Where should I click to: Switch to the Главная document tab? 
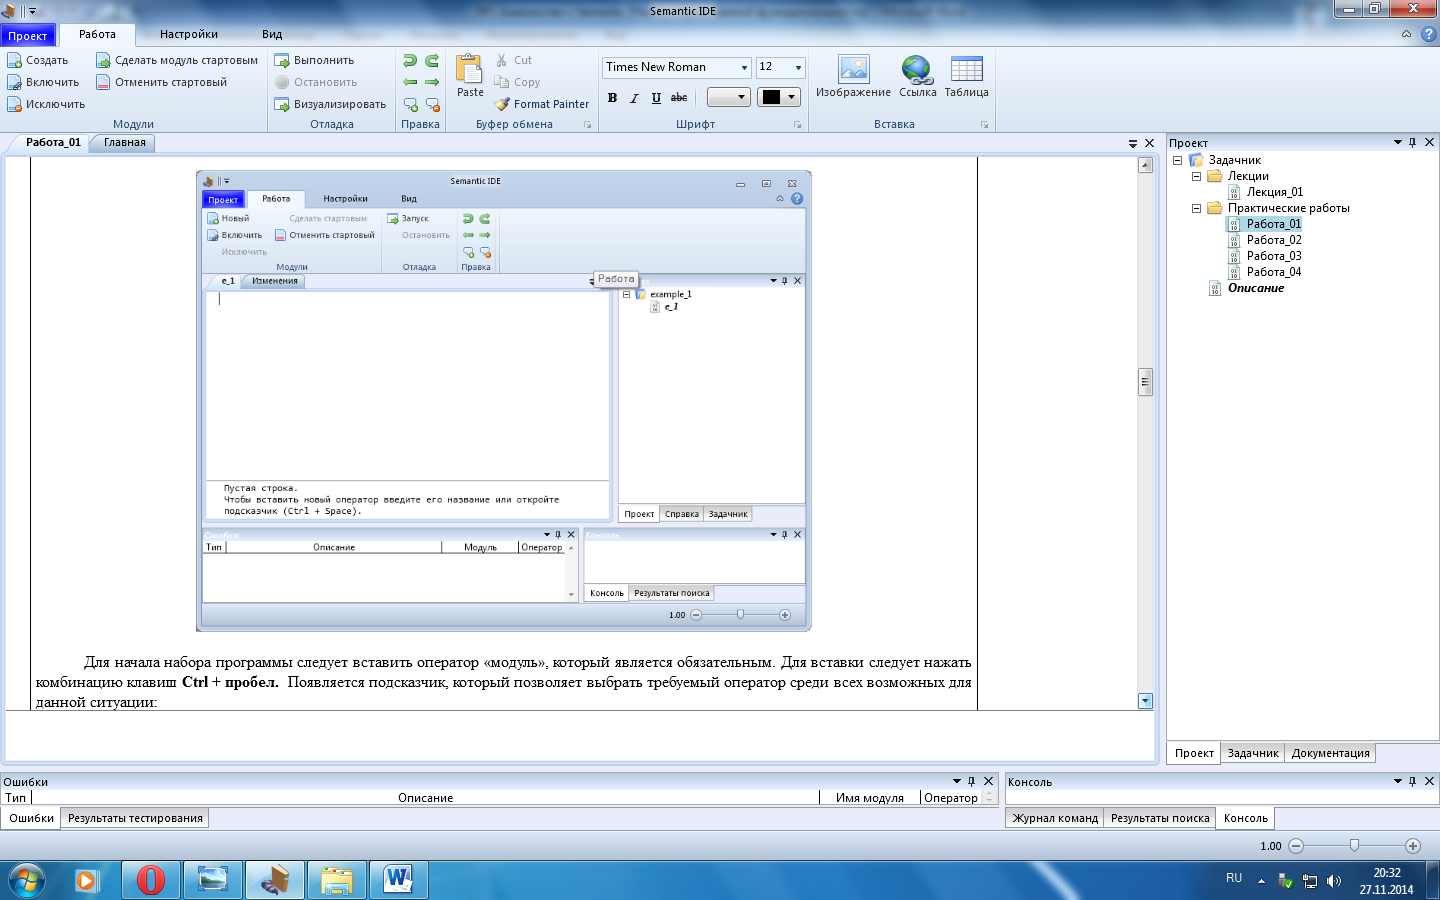point(125,142)
